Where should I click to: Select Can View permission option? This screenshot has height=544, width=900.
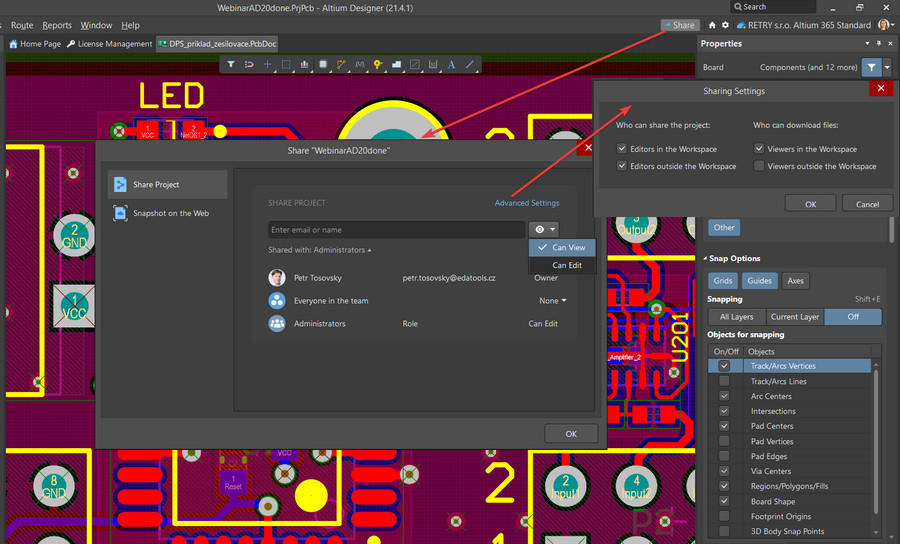(x=562, y=247)
